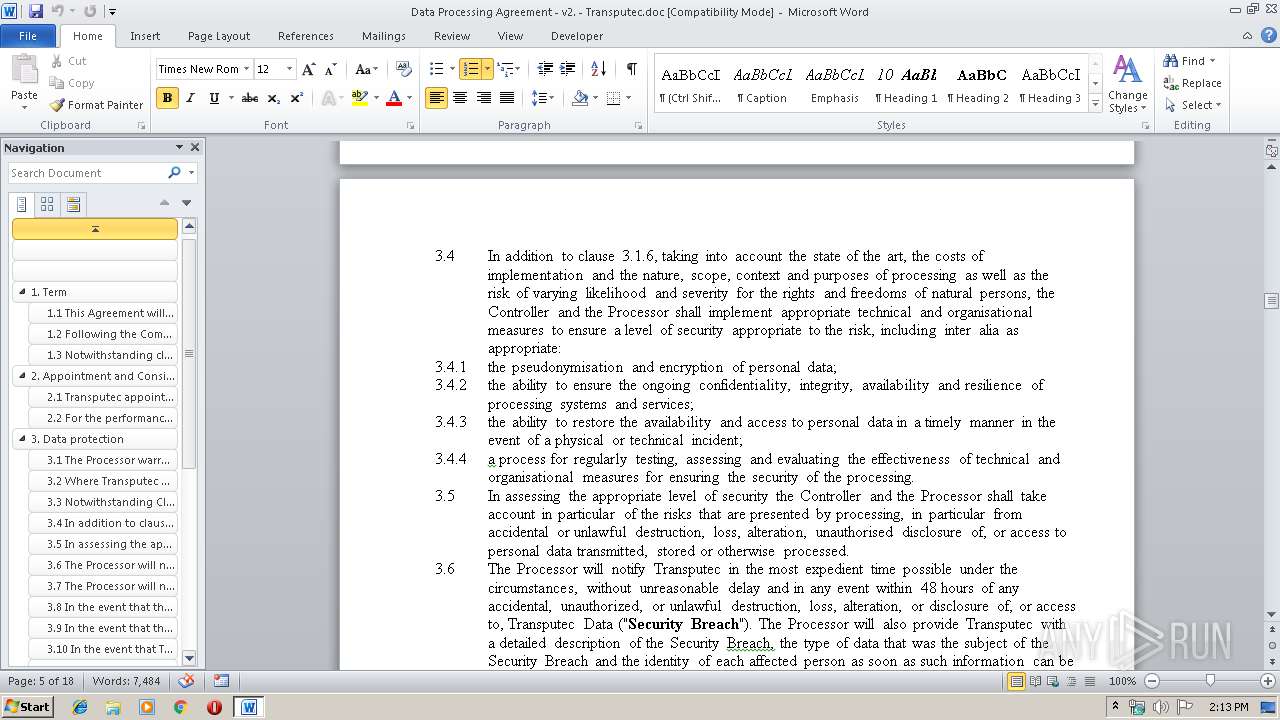Open font name dropdown
1280x720 pixels.
pos(246,69)
